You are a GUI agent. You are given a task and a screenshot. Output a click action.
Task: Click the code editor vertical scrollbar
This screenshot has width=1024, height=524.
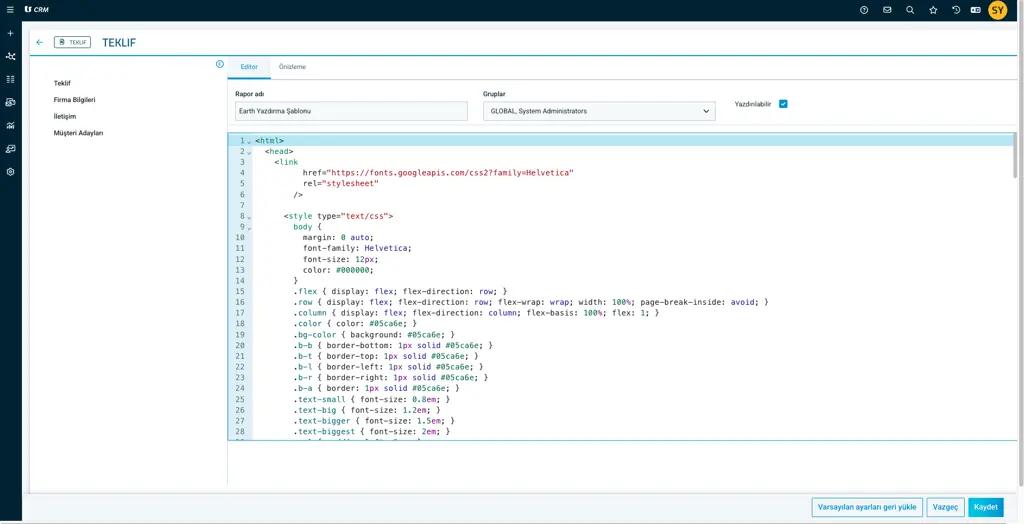(x=1016, y=155)
